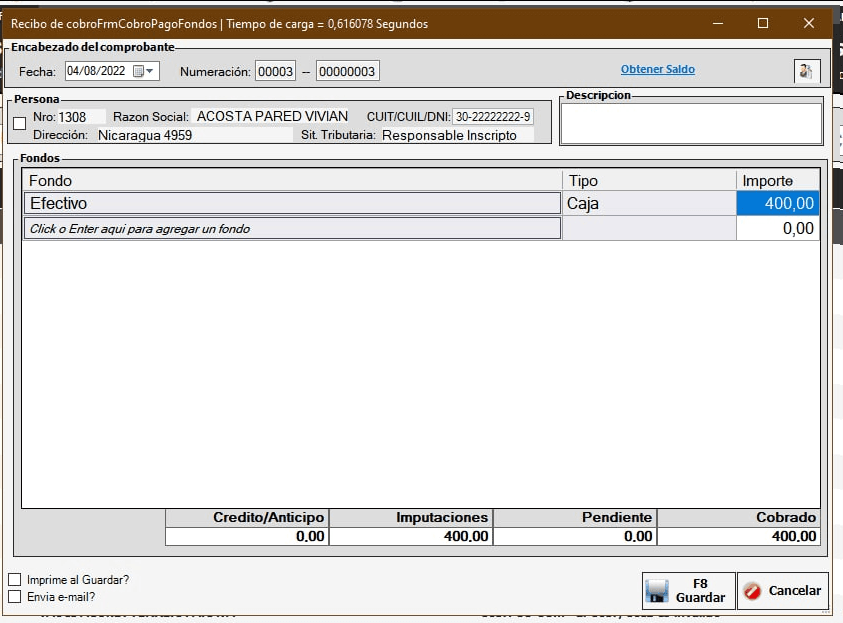843x623 pixels.
Task: Select the highlighted 400,00 importe cell
Action: pos(777,203)
